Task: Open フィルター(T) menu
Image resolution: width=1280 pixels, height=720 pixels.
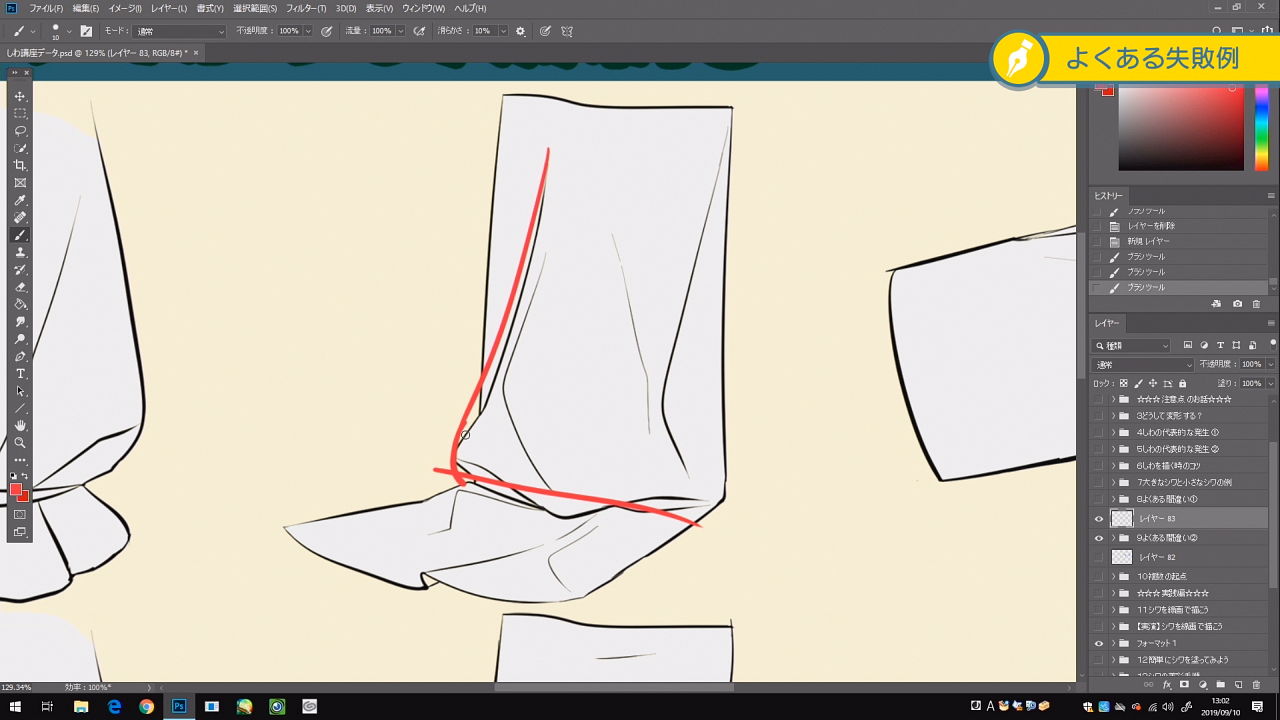Action: (x=306, y=8)
